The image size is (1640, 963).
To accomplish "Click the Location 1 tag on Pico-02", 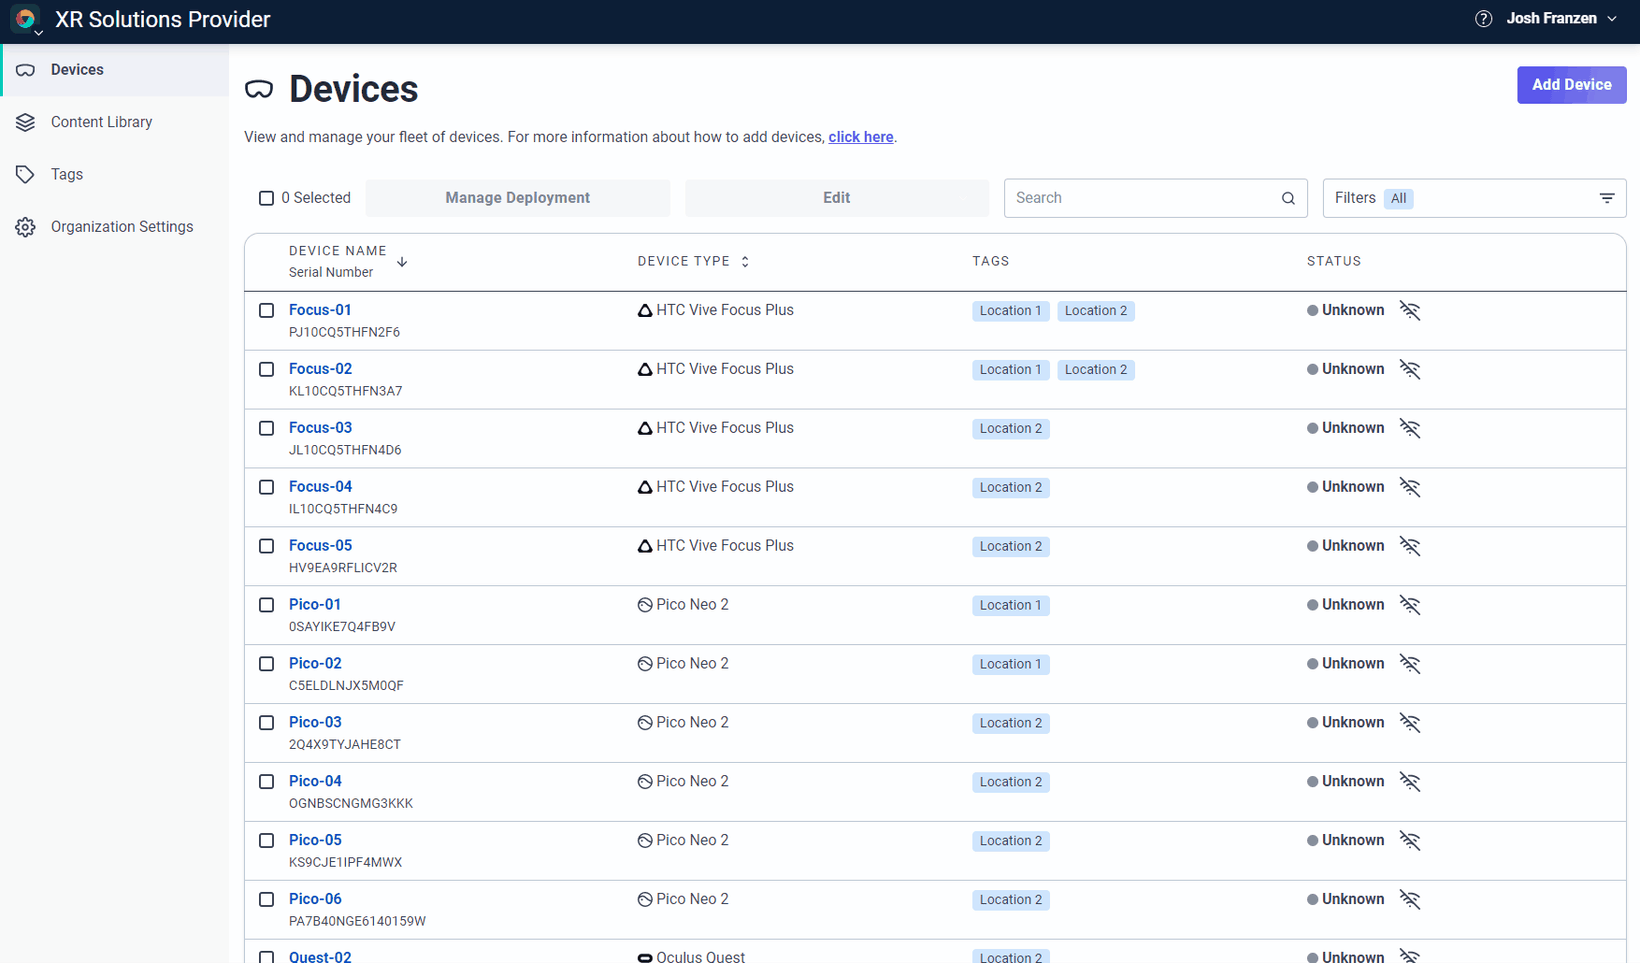I will [x=1010, y=664].
